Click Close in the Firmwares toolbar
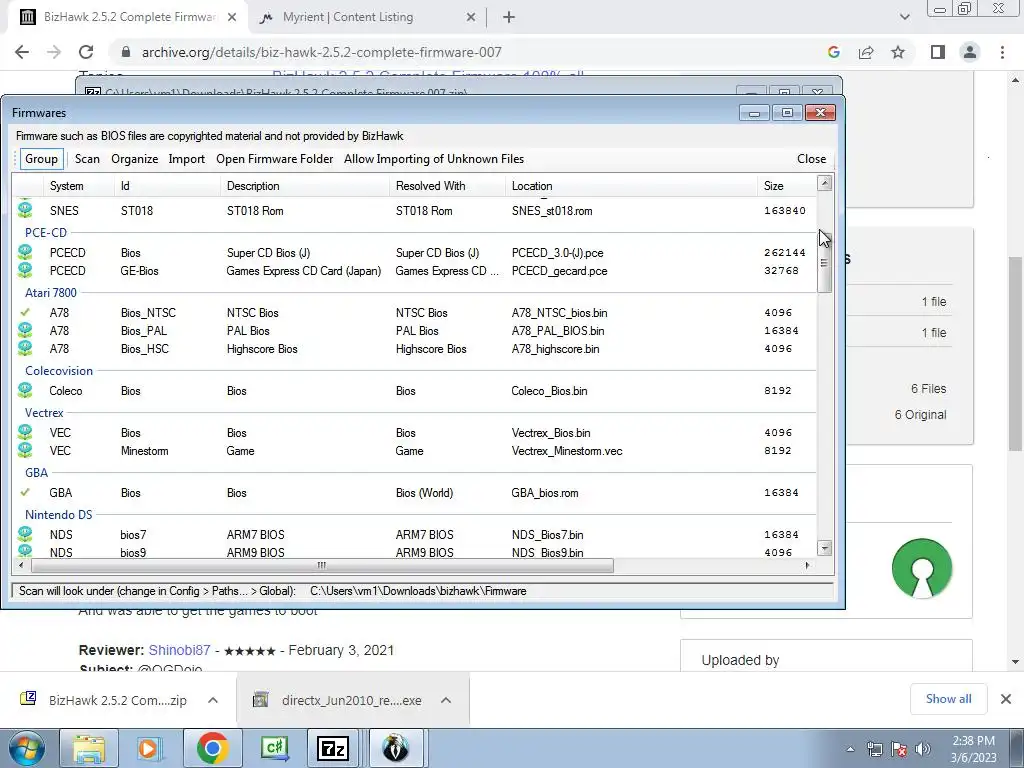The height and width of the screenshot is (768, 1024). tap(811, 159)
